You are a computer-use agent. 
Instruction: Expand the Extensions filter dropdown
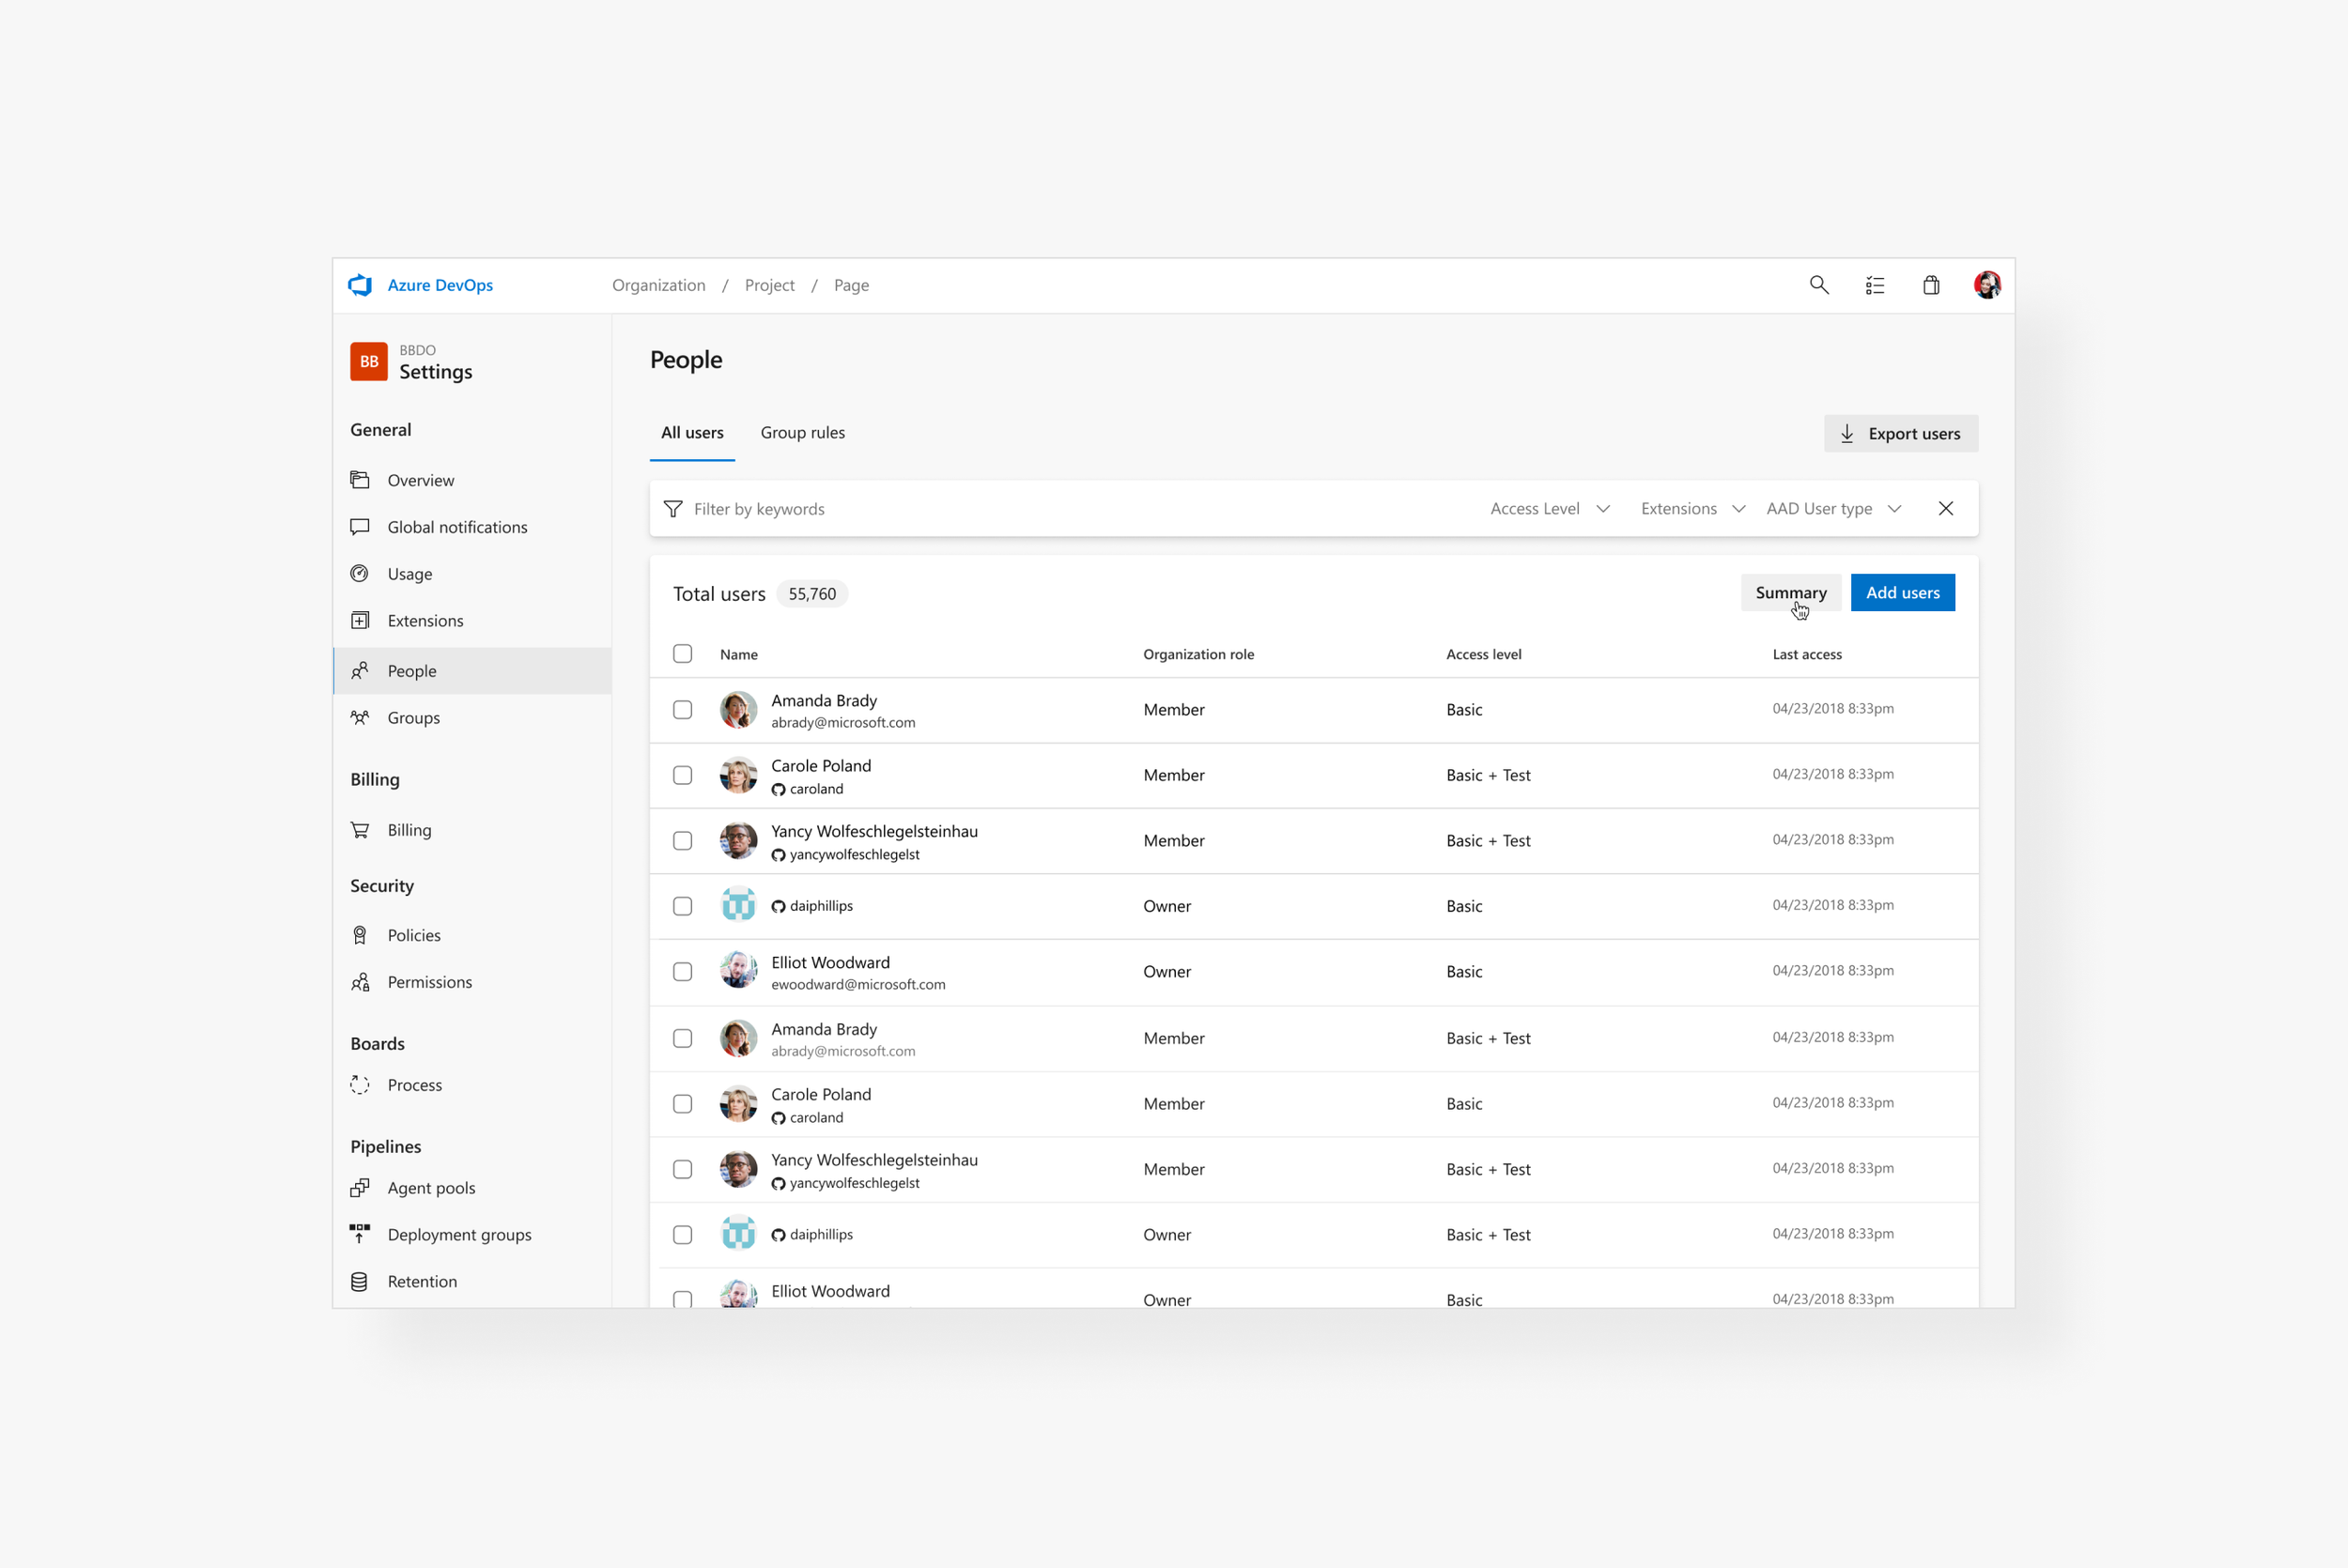tap(1693, 509)
